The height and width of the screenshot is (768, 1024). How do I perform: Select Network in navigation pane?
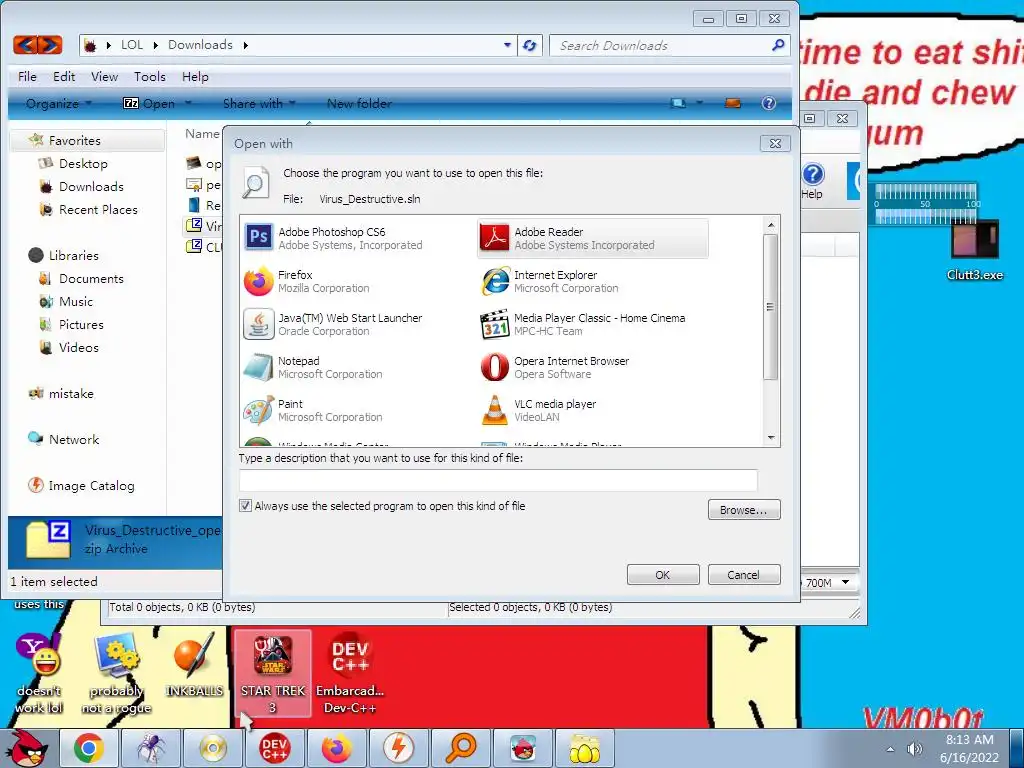[x=74, y=439]
